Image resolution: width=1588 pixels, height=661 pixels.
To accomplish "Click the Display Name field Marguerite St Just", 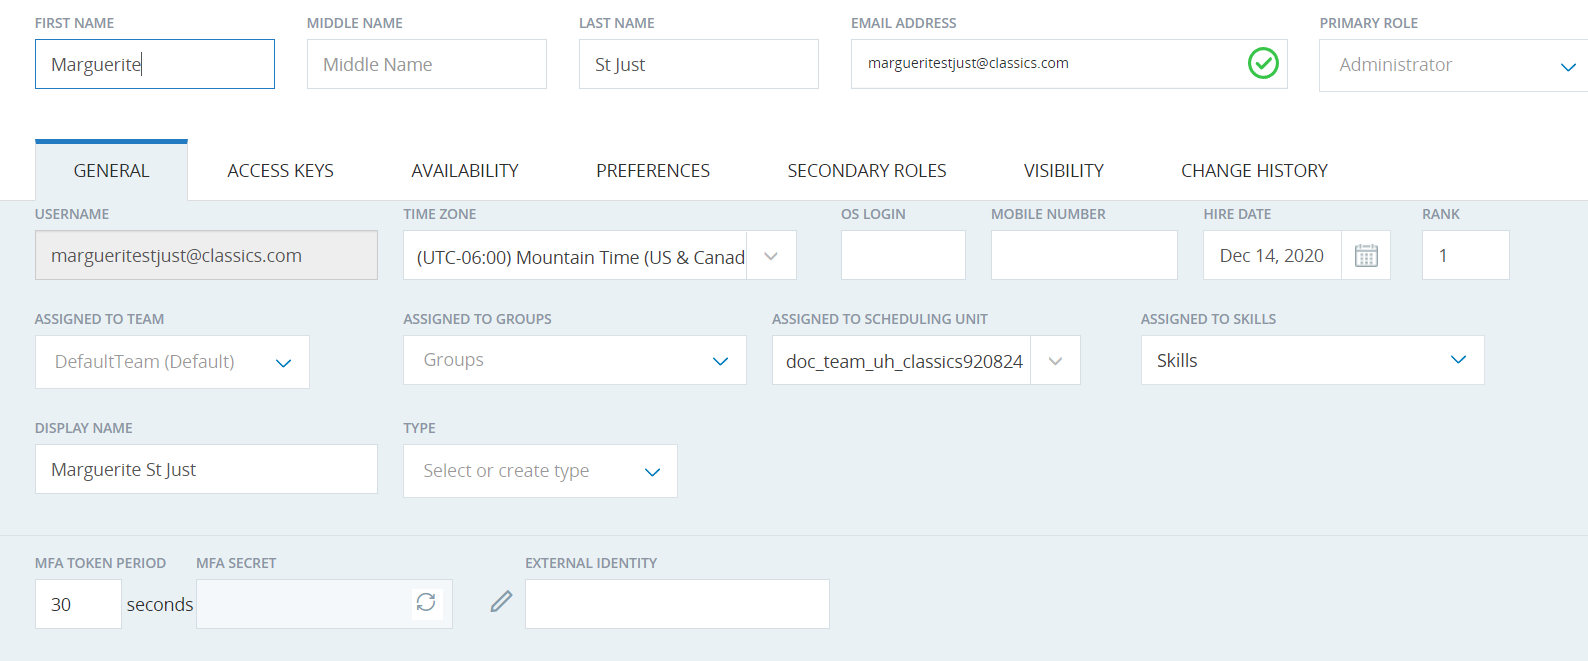I will [206, 469].
